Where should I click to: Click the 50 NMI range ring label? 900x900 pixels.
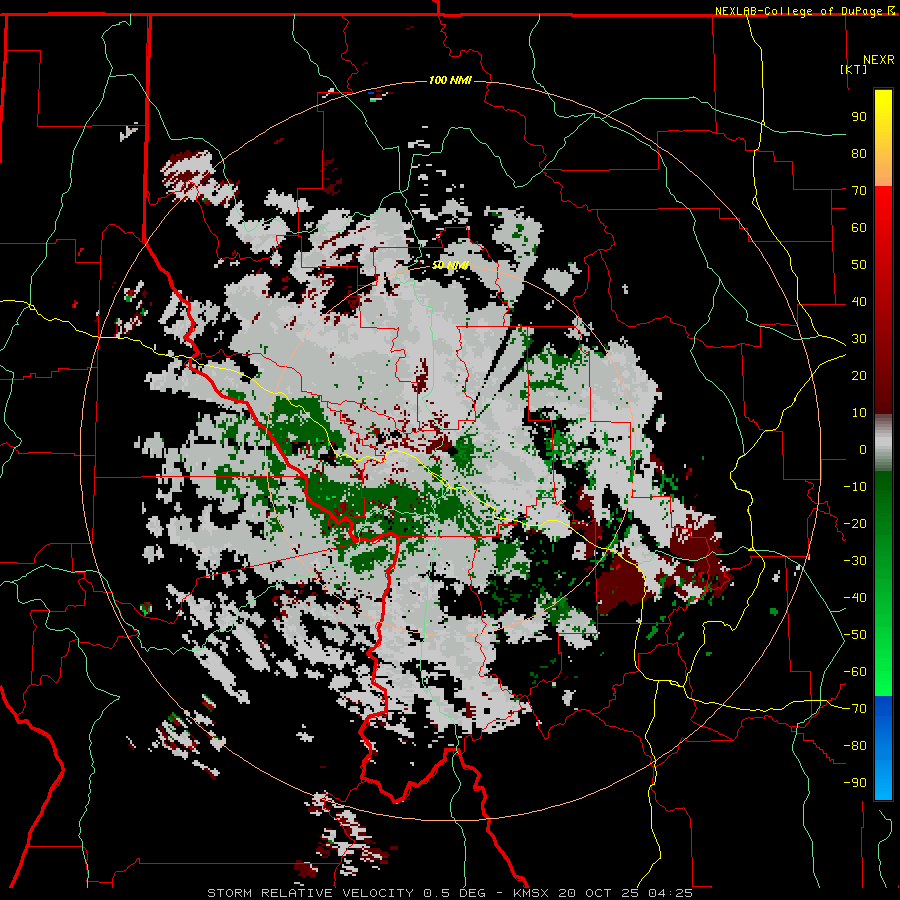[450, 265]
